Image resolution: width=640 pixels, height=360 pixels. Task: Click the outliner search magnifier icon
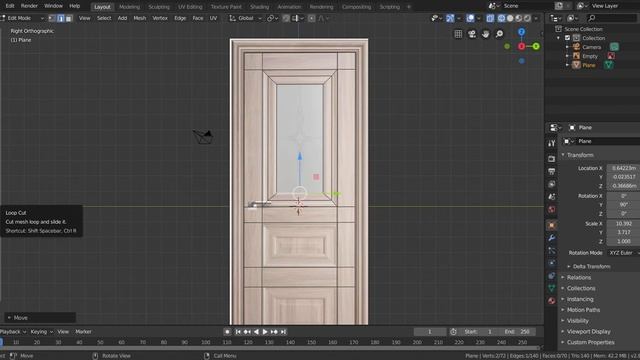tap(591, 18)
